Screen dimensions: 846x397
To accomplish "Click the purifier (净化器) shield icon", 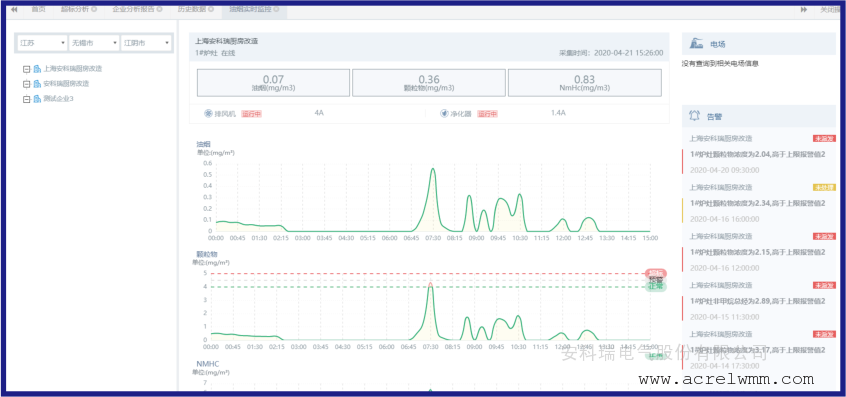I will point(444,114).
